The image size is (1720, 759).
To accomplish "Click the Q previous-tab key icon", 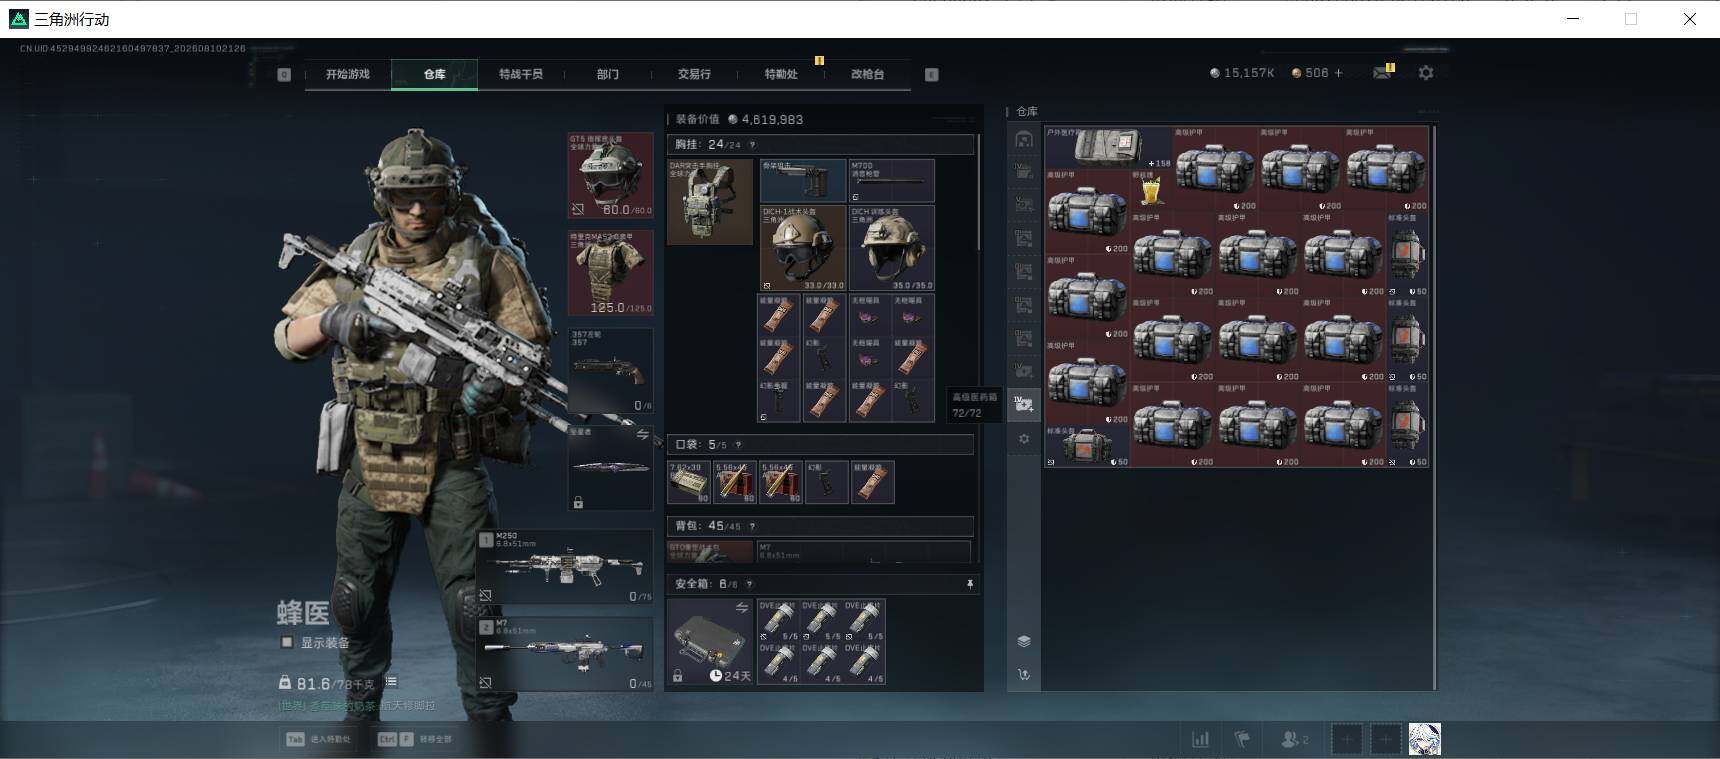I will tap(284, 75).
